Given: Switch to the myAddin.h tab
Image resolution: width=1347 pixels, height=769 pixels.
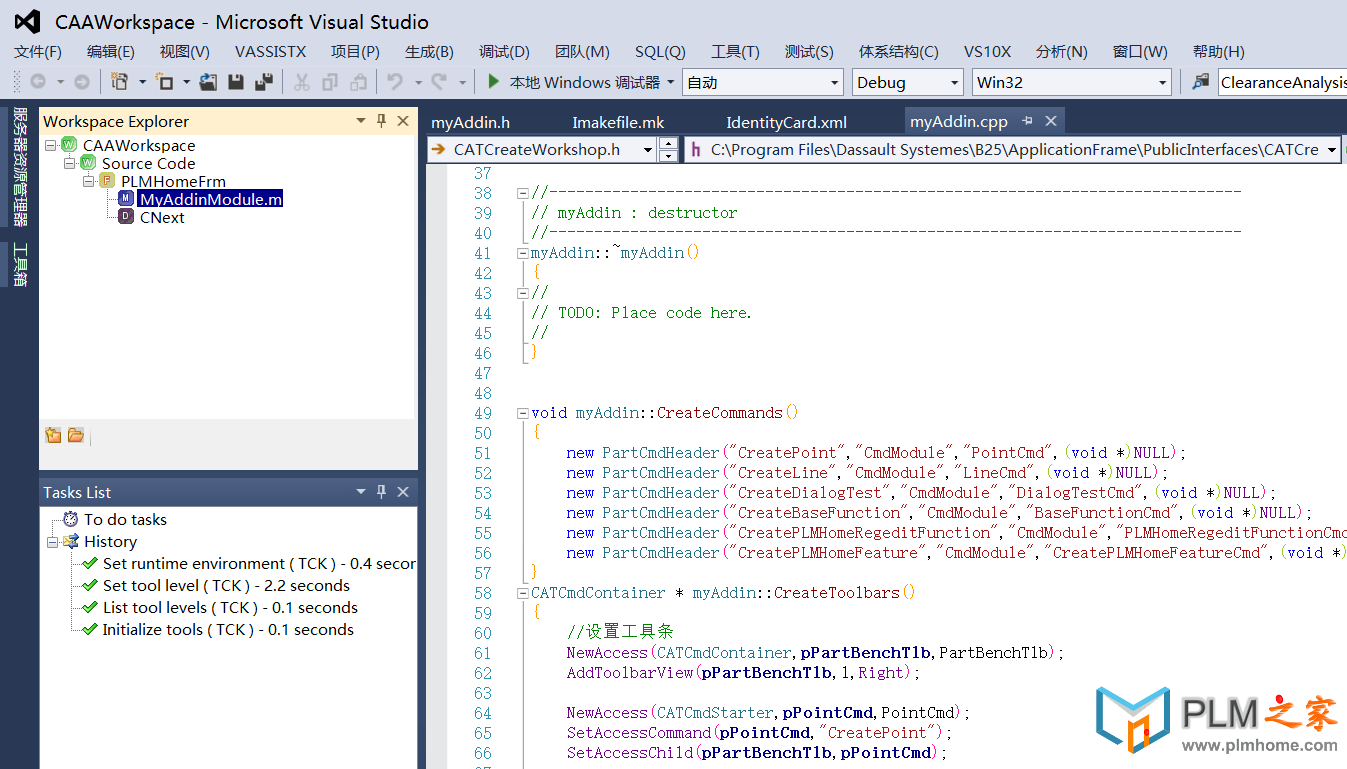Looking at the screenshot, I should 470,122.
